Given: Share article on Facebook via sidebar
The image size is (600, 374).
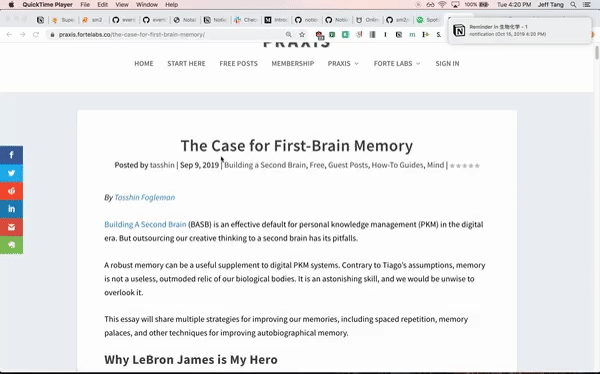Looking at the screenshot, I should pyautogui.click(x=11, y=155).
